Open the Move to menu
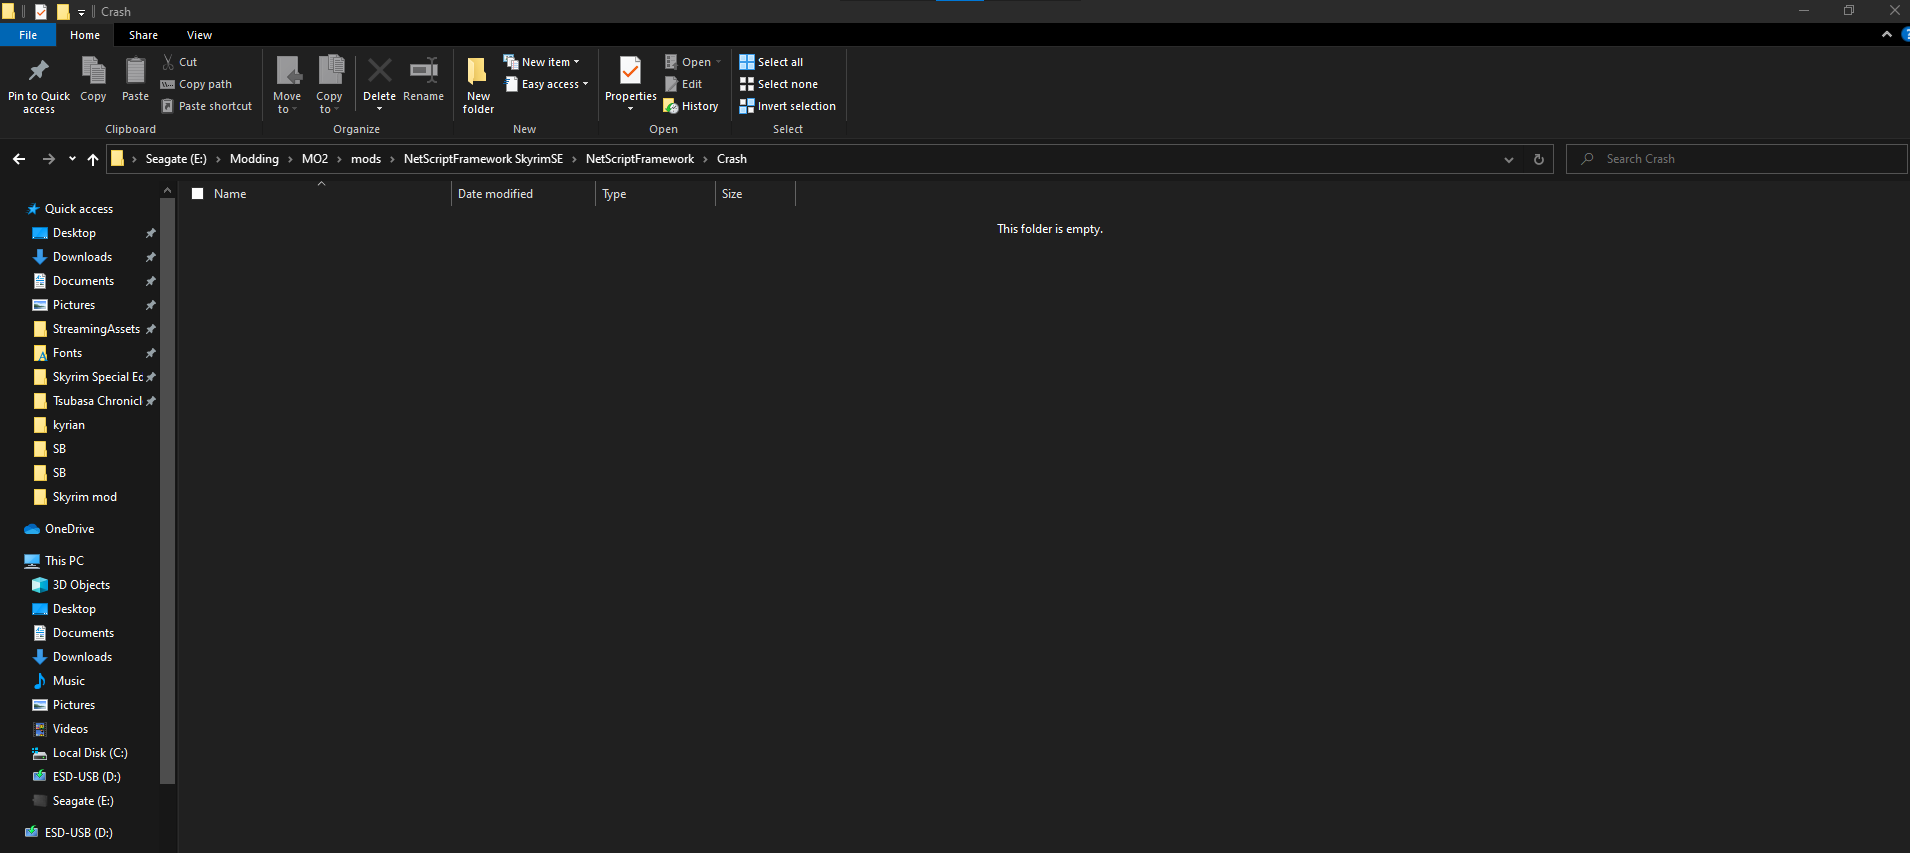Screen dimensions: 1910x853 [287, 84]
